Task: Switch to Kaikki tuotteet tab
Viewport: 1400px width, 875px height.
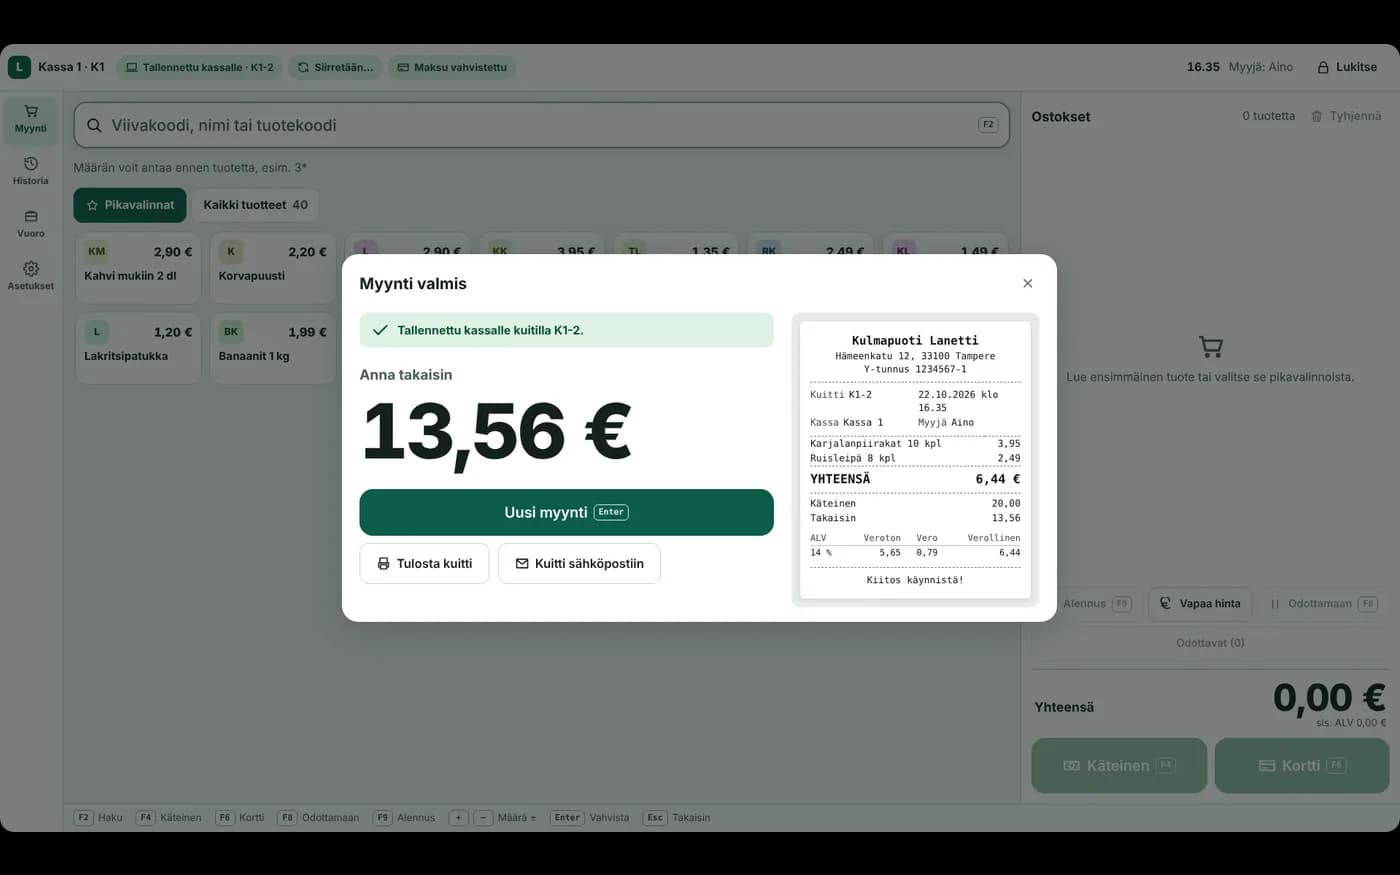Action: pos(256,205)
